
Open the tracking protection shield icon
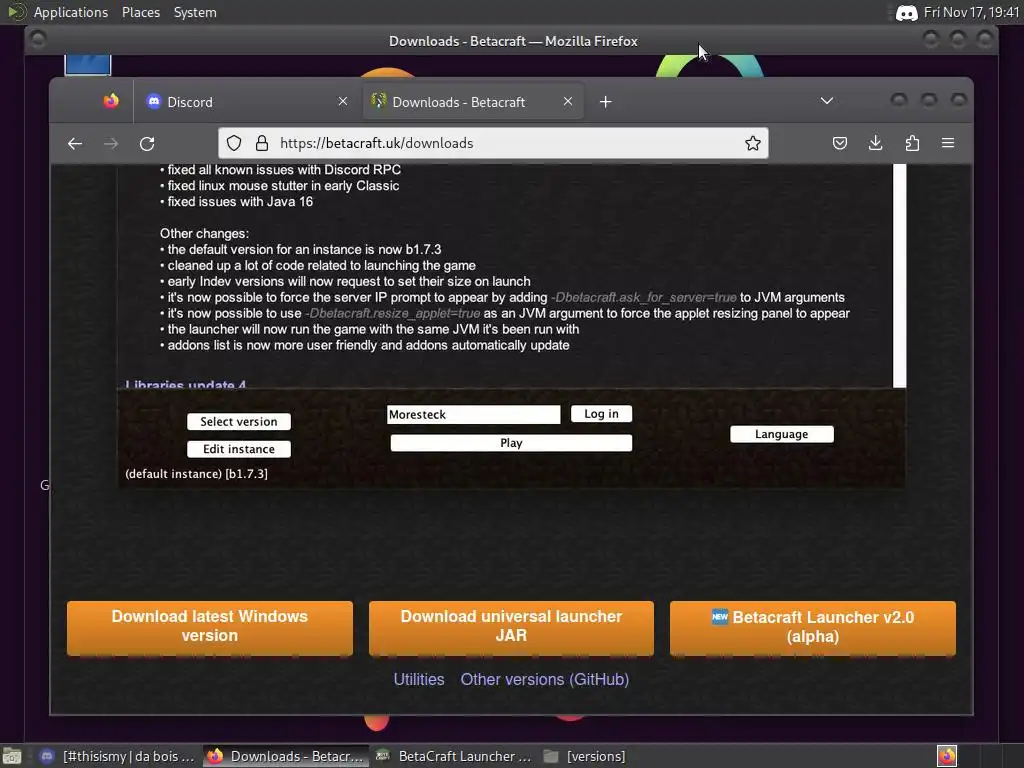click(x=234, y=143)
